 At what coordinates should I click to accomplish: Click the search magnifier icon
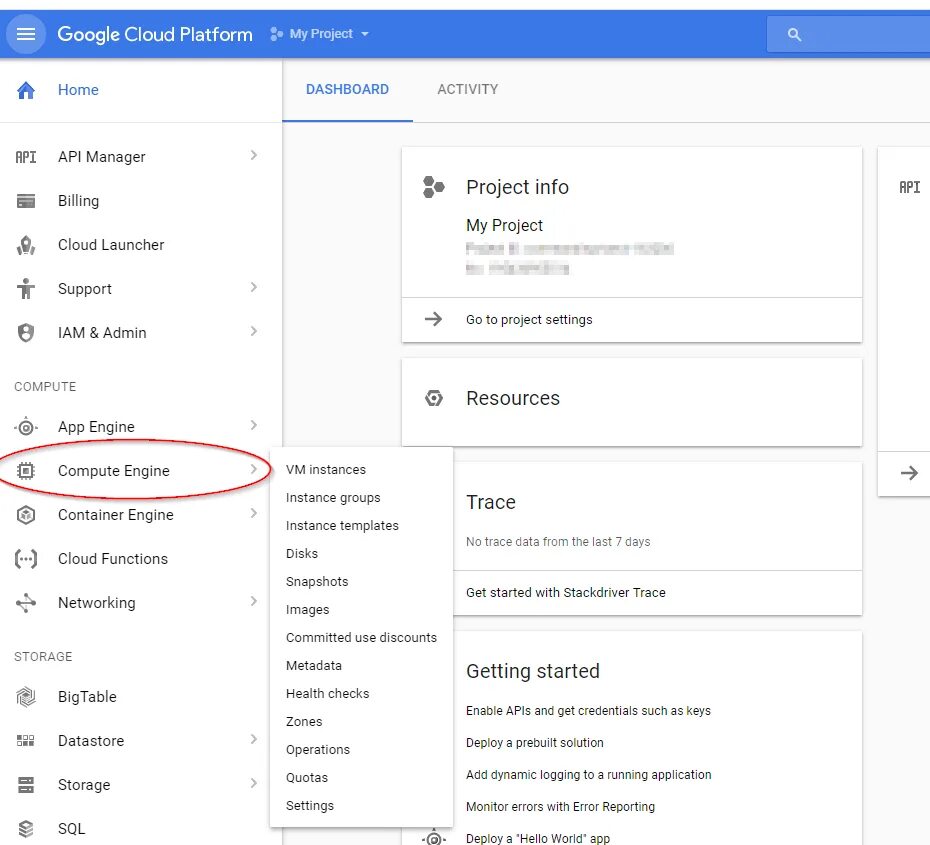794,34
